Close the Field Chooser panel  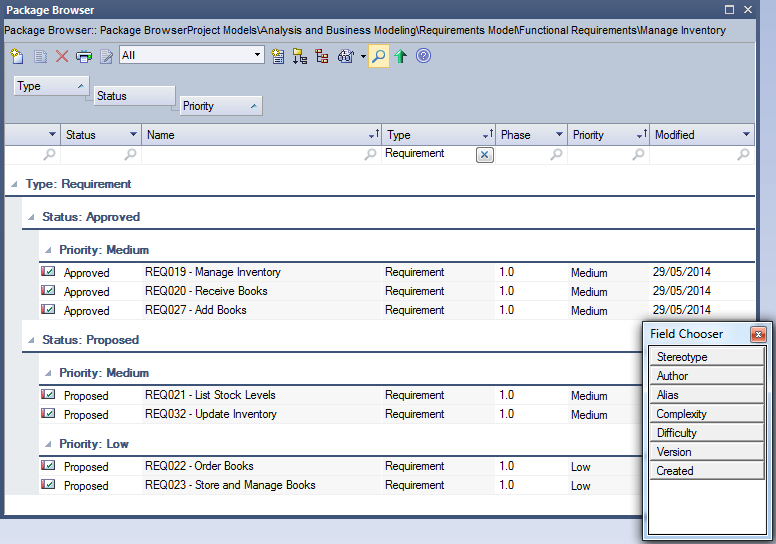tap(758, 334)
